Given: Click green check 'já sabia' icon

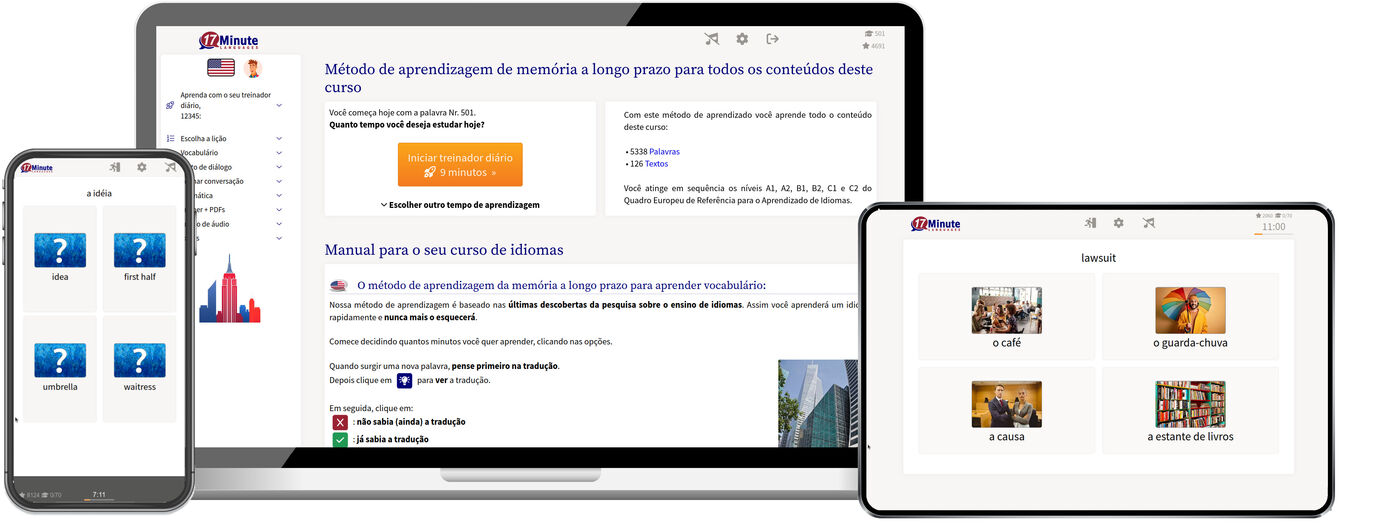Looking at the screenshot, I should point(340,439).
